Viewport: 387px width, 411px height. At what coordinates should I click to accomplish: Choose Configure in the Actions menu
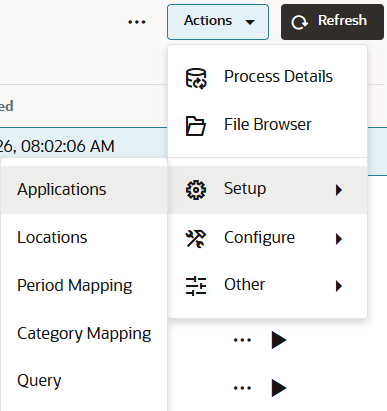(x=267, y=238)
